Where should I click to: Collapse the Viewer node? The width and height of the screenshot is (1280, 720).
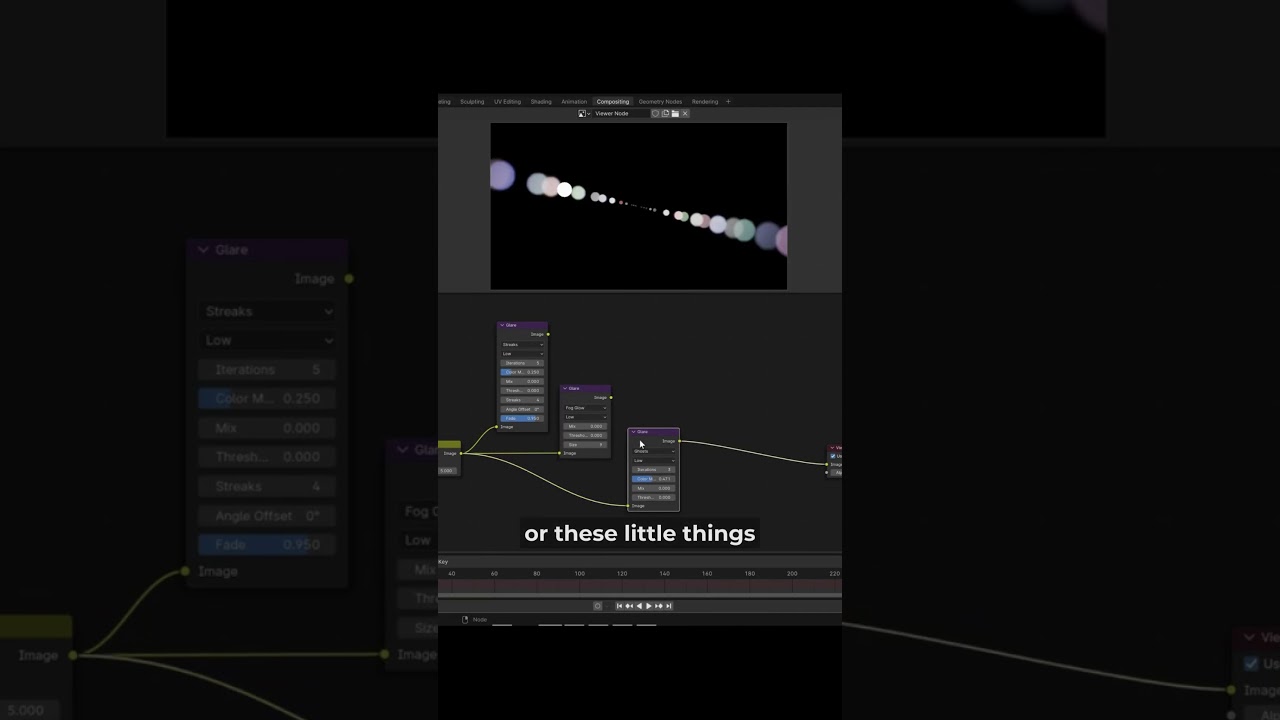point(832,448)
